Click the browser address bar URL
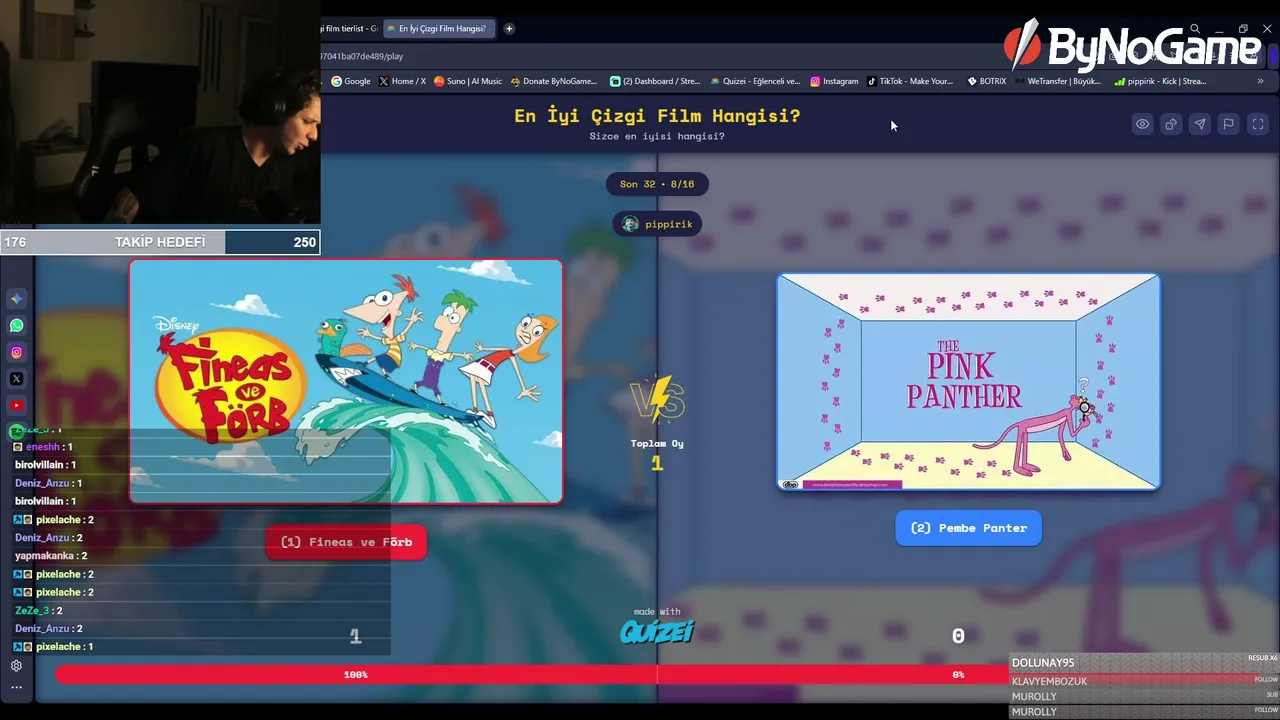This screenshot has width=1280, height=720. [362, 56]
